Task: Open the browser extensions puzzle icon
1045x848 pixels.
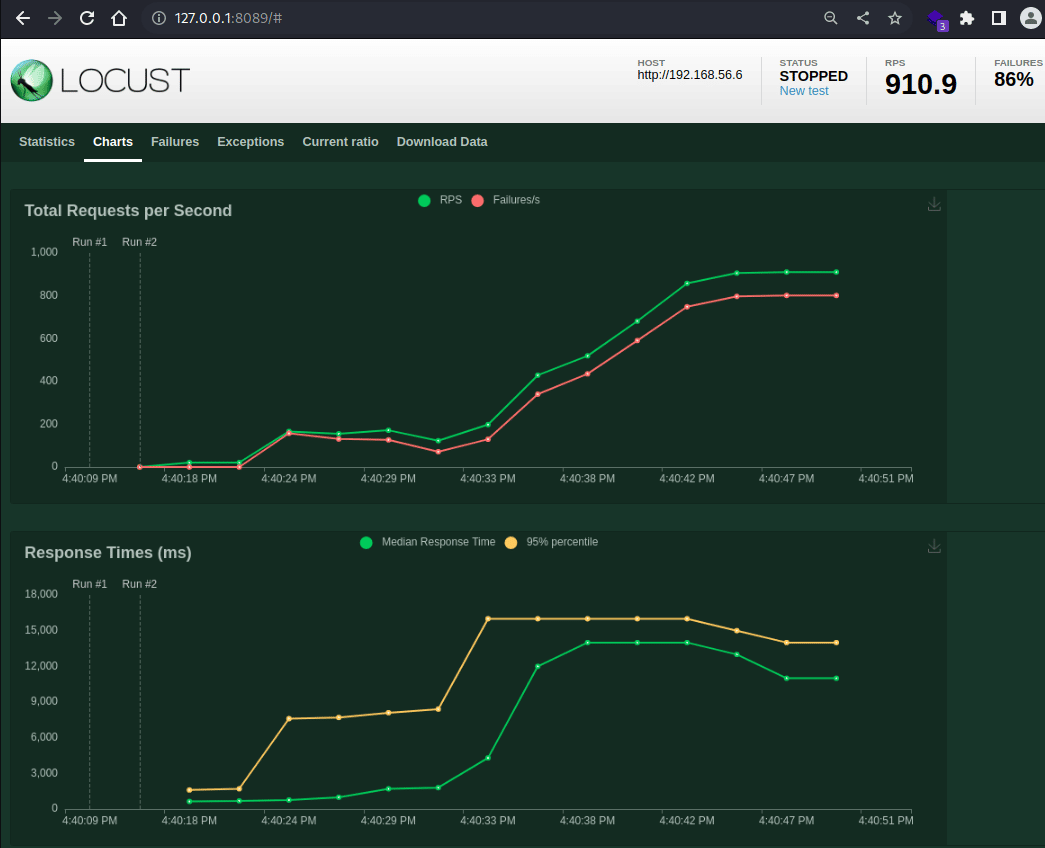Action: (967, 18)
